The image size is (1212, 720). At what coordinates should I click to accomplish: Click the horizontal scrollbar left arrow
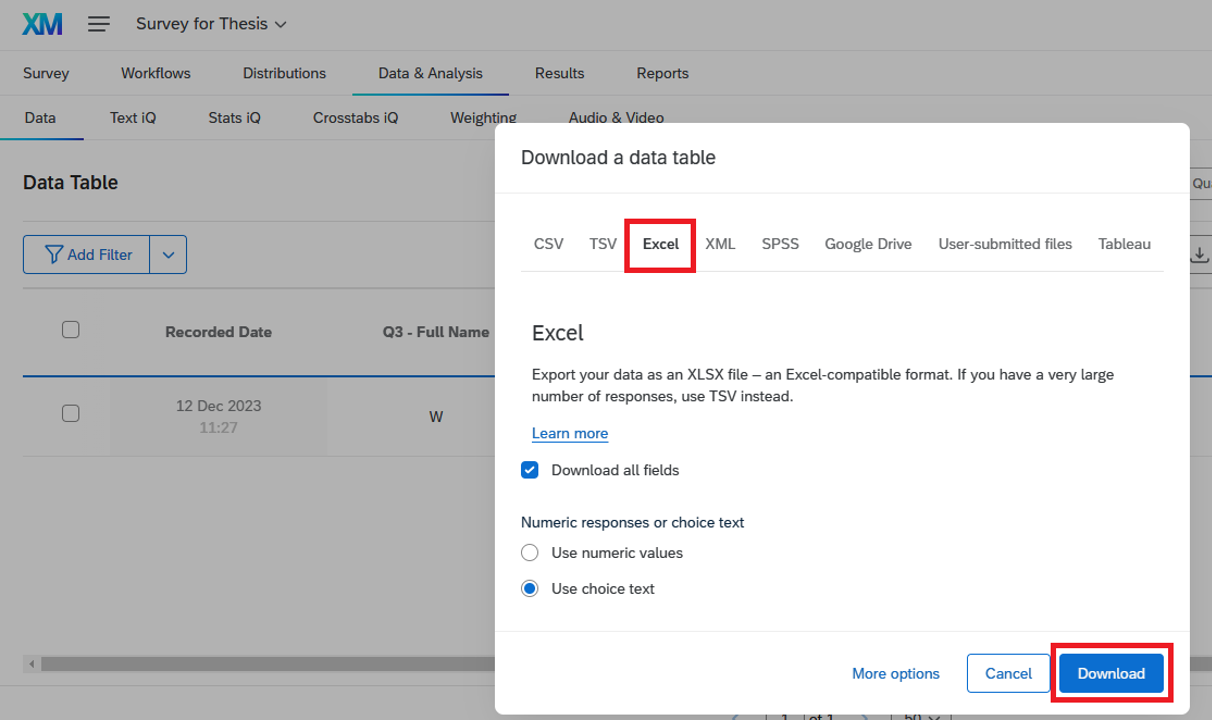tap(32, 664)
